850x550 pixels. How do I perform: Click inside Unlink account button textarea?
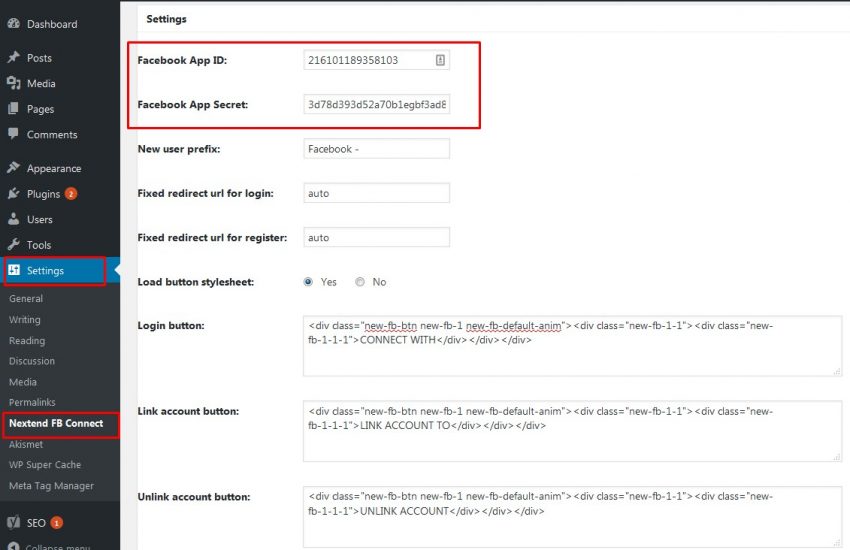(572, 517)
